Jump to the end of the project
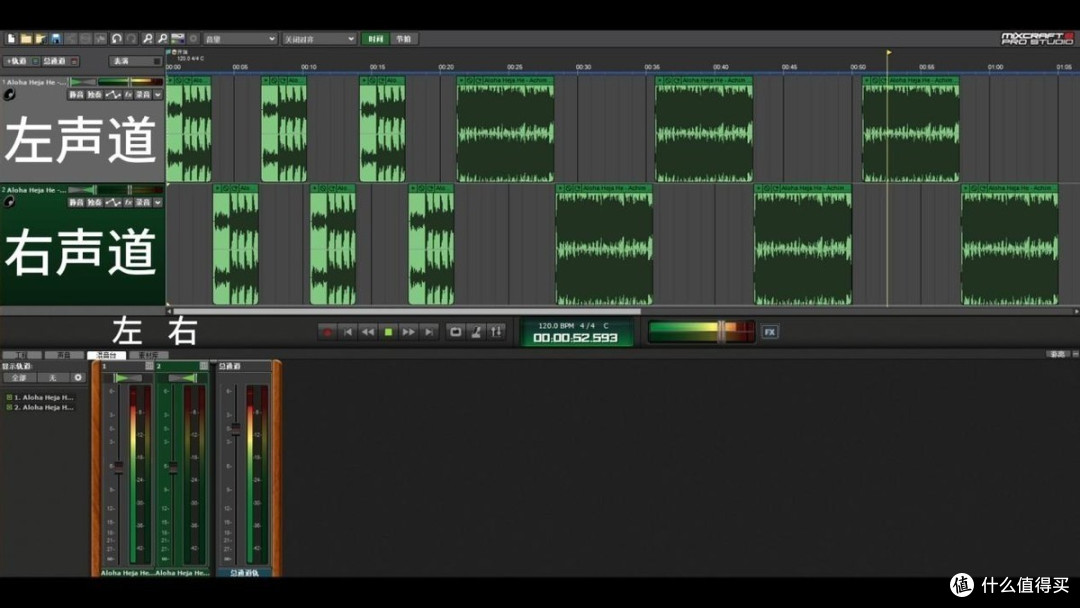 tap(428, 332)
